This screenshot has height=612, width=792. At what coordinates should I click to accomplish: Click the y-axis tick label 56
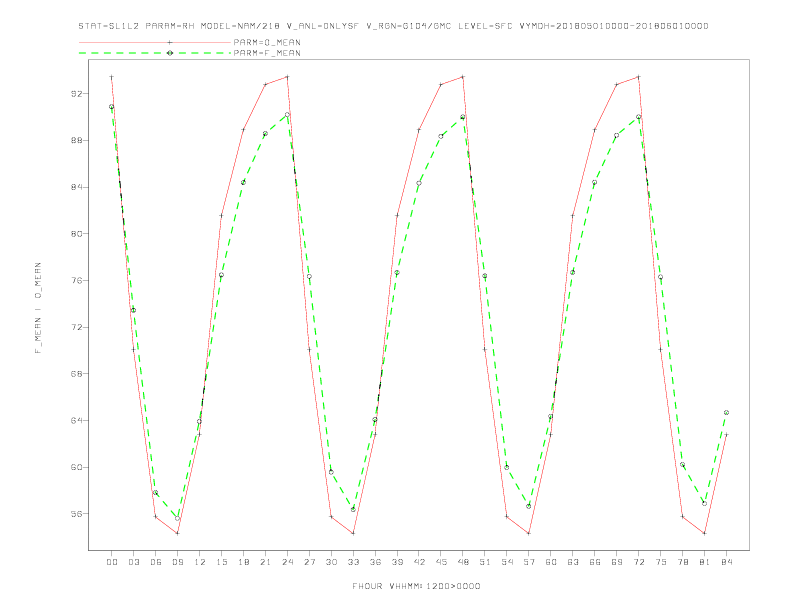[76, 514]
